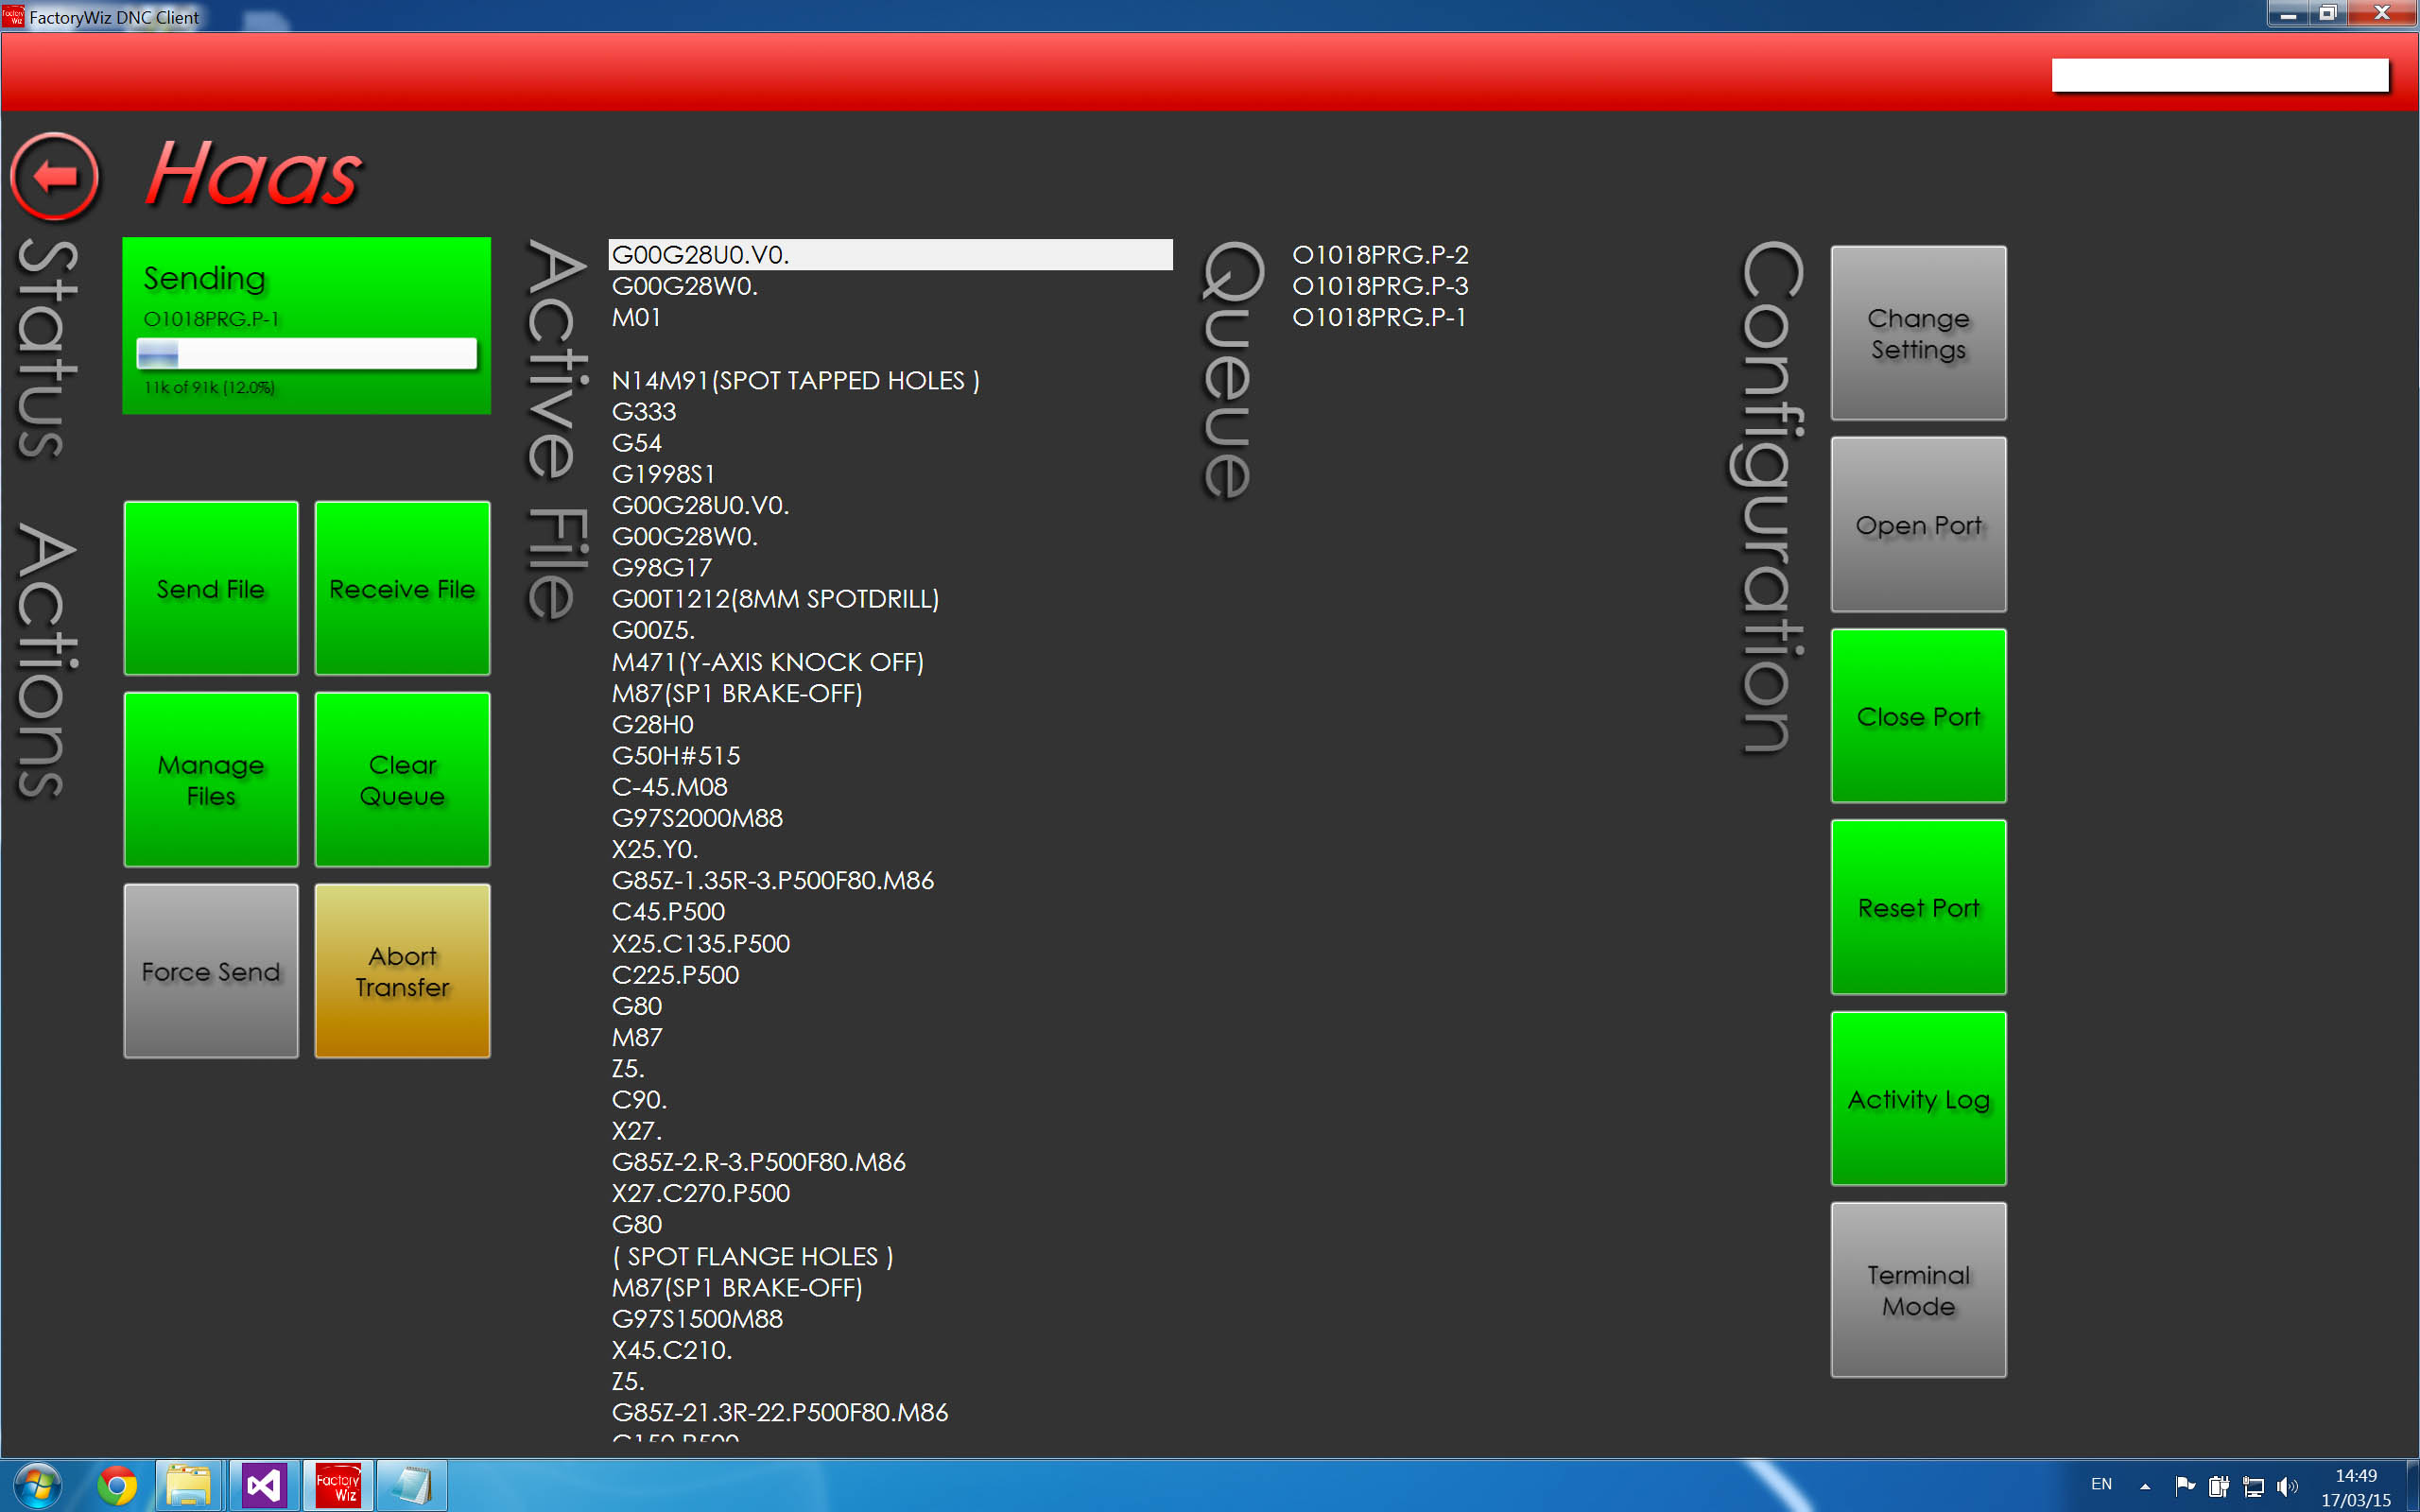Click the Action Center flag icon

click(x=2185, y=1486)
